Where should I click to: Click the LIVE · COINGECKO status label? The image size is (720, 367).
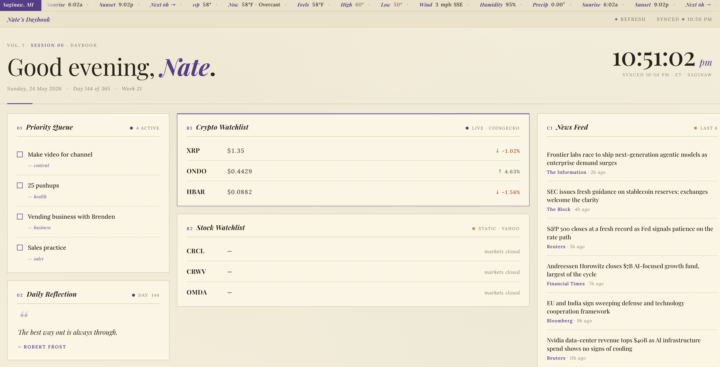click(x=493, y=128)
